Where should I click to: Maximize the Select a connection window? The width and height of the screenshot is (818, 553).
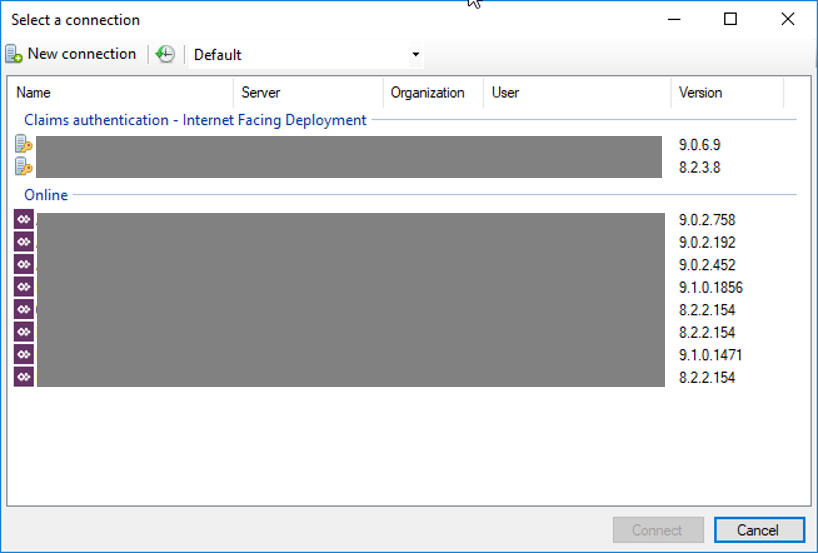click(730, 19)
